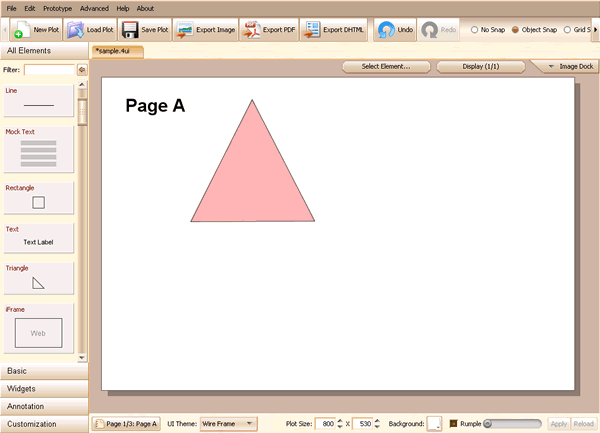Click the Export Image icon

(184, 30)
